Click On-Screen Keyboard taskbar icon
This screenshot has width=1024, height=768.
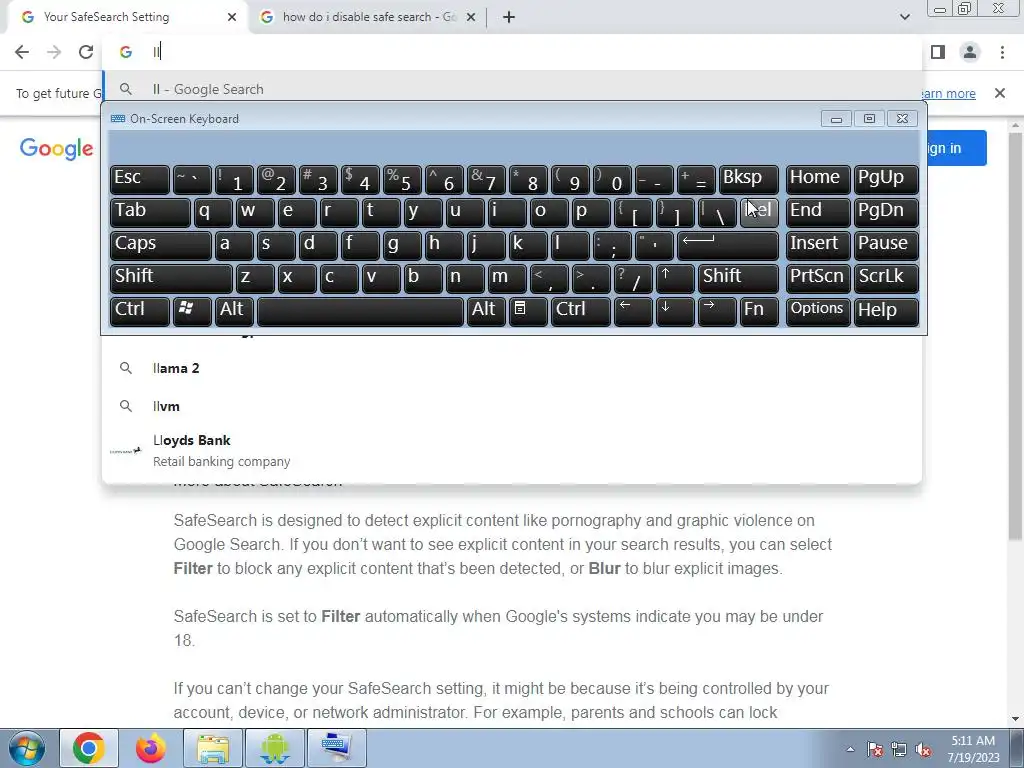click(336, 748)
